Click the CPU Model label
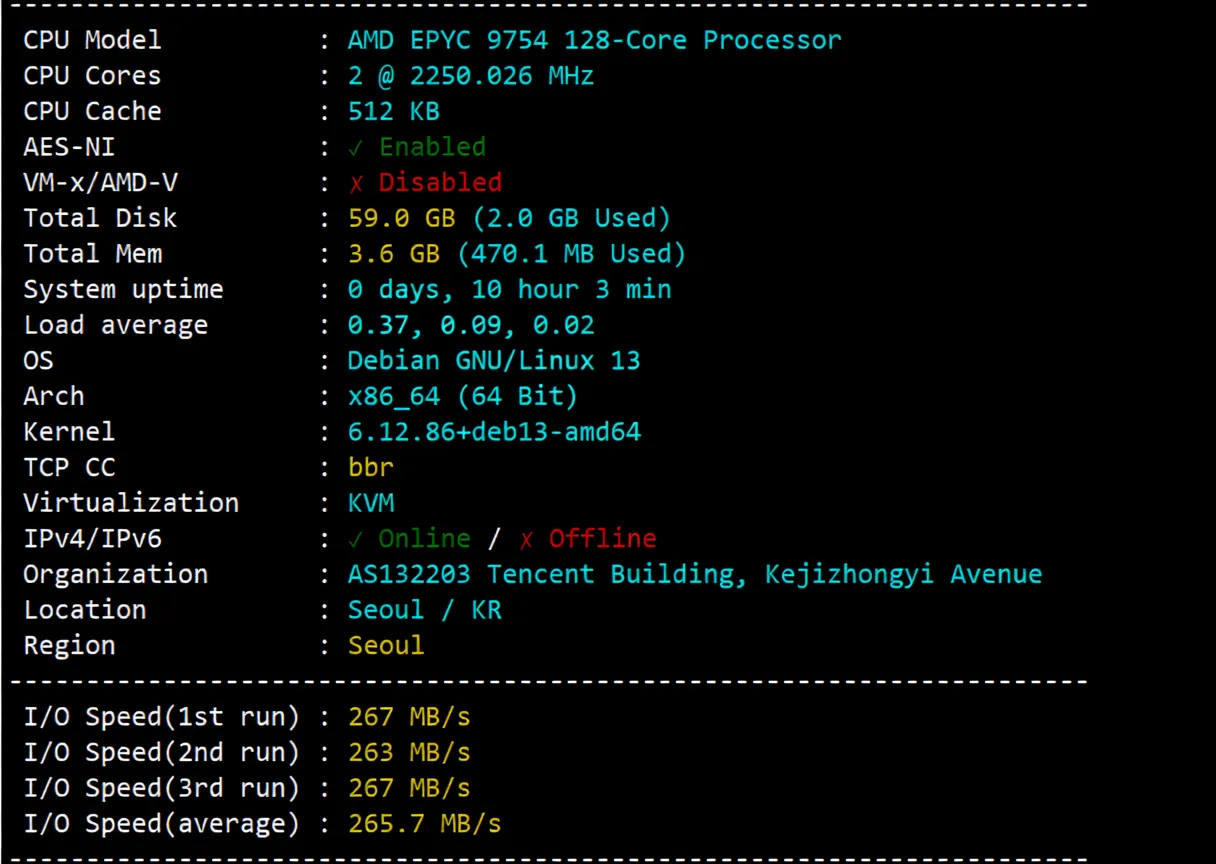The image size is (1216, 864). [x=92, y=40]
